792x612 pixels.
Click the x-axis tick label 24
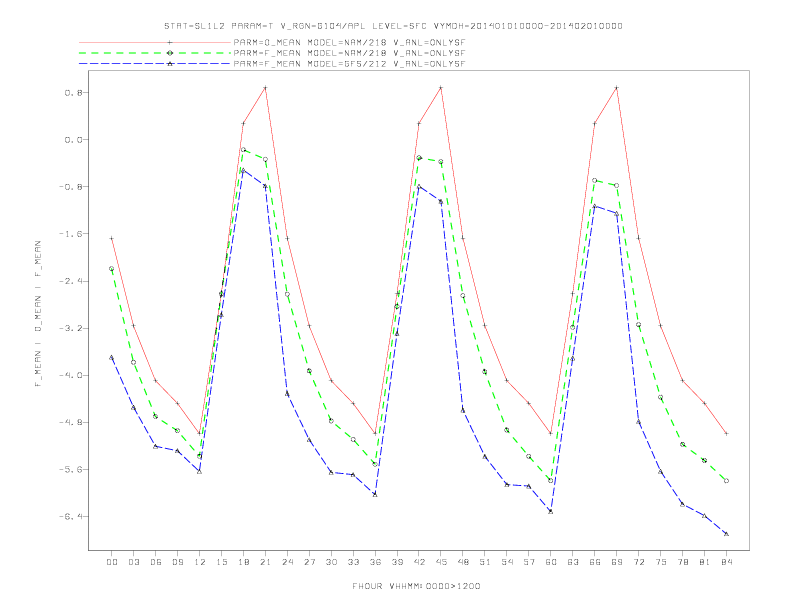(x=287, y=562)
